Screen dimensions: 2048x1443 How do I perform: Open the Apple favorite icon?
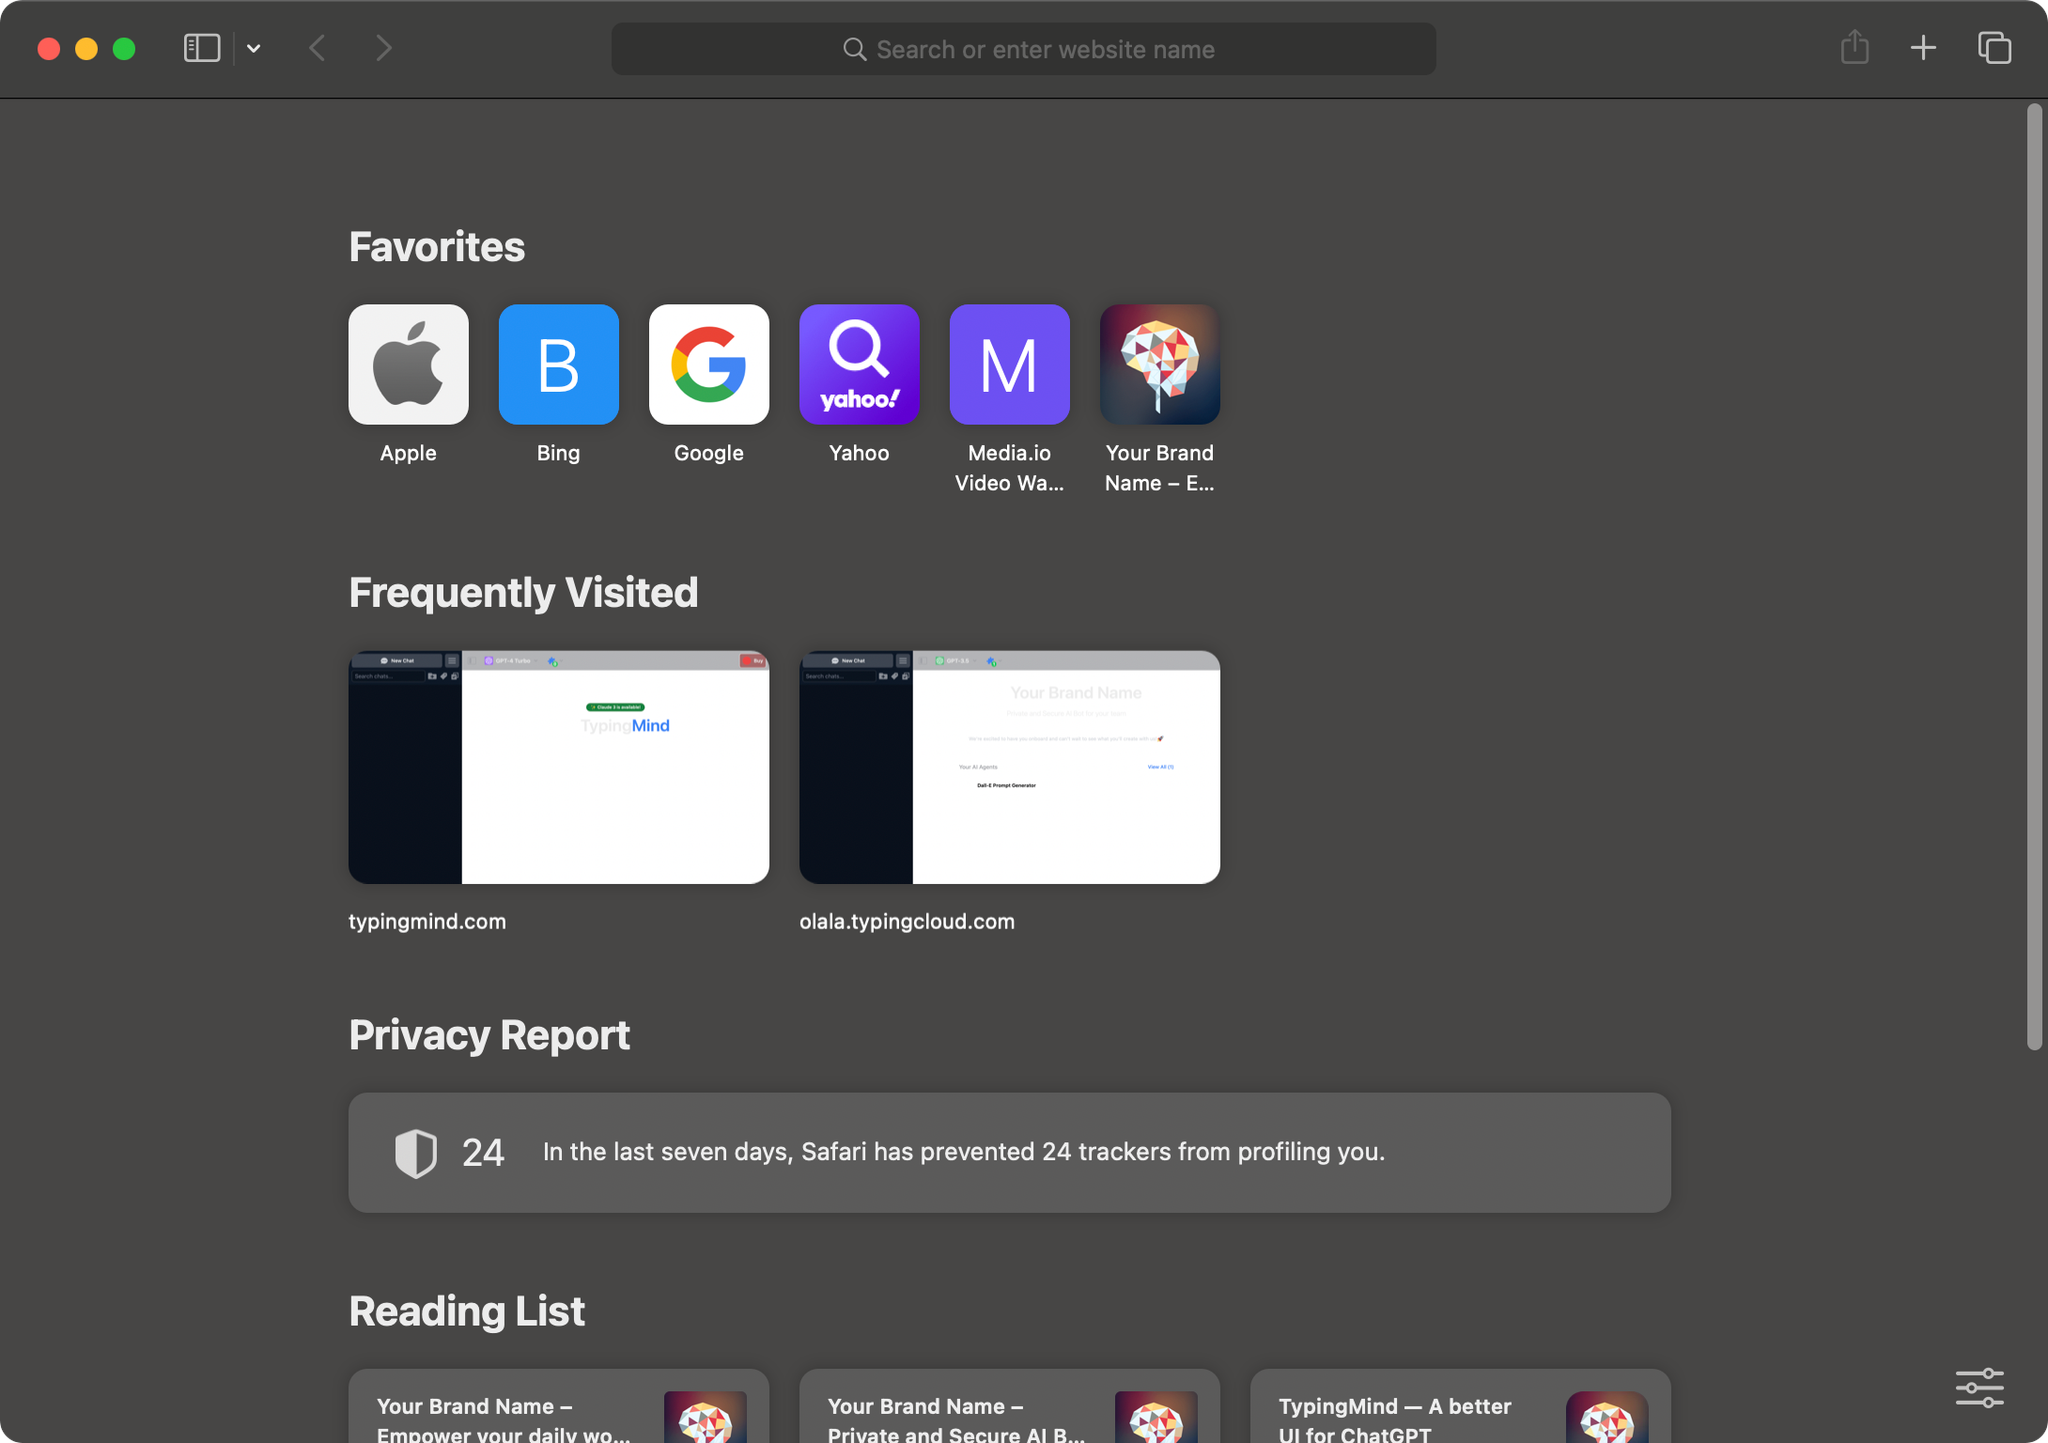(x=408, y=365)
